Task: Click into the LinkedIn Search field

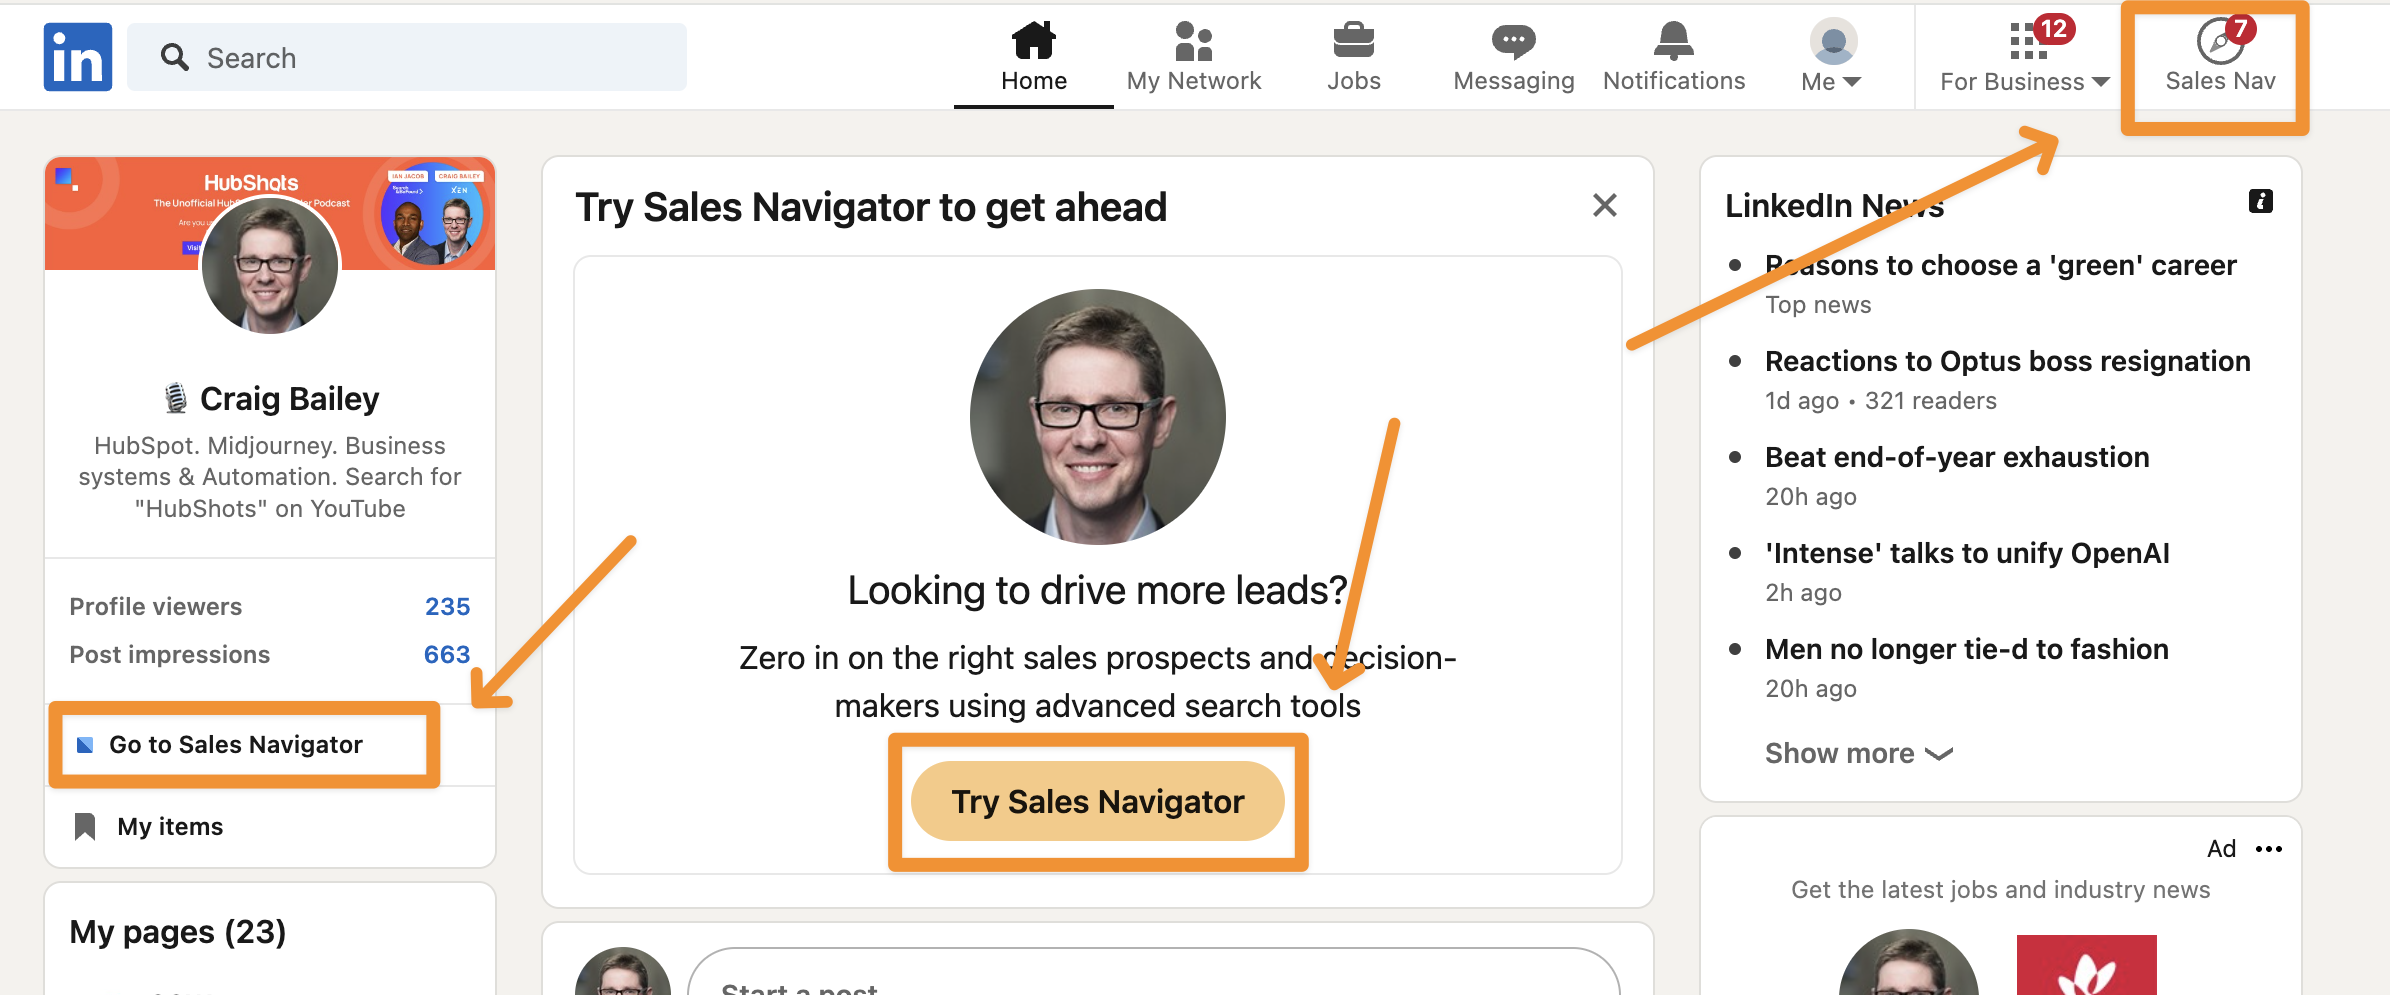Action: [420, 58]
